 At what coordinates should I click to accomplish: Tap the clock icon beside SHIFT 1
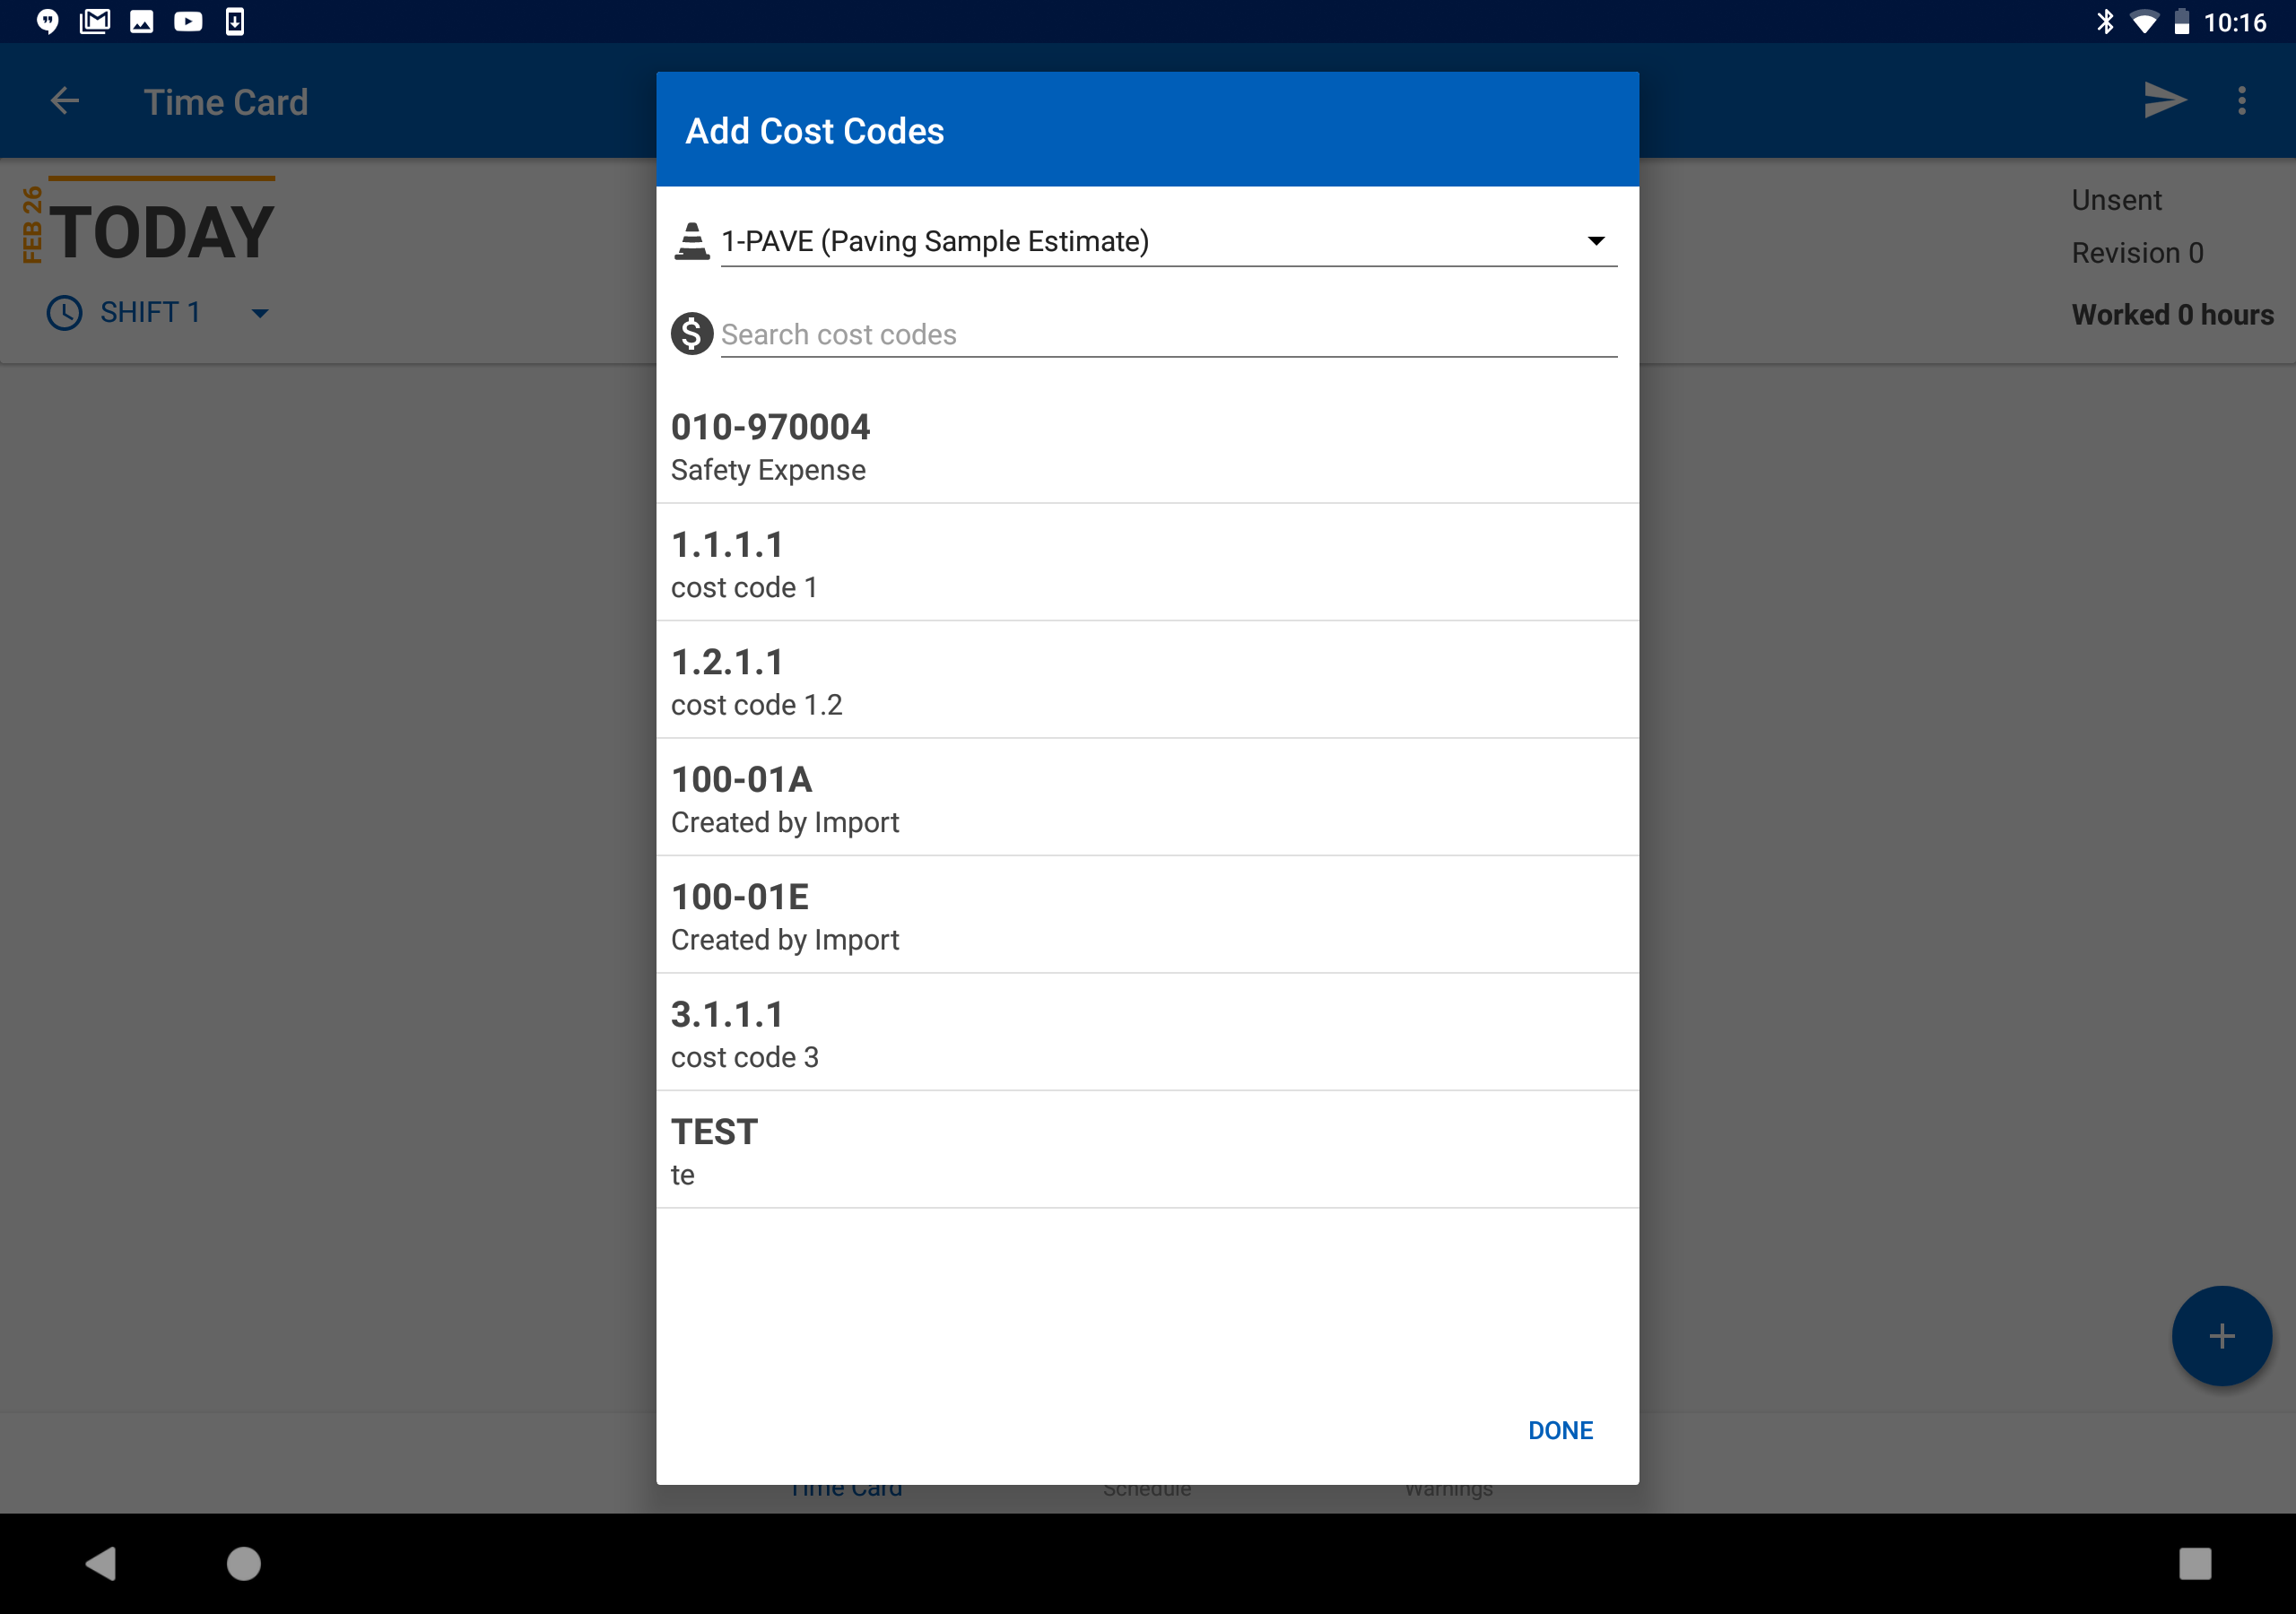(x=63, y=313)
